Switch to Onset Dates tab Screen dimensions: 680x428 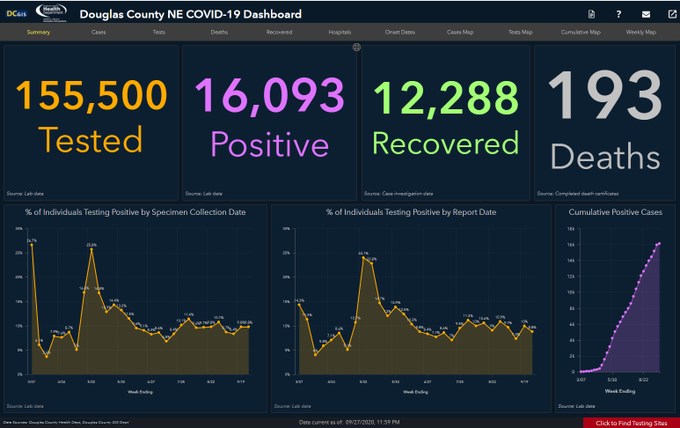400,32
